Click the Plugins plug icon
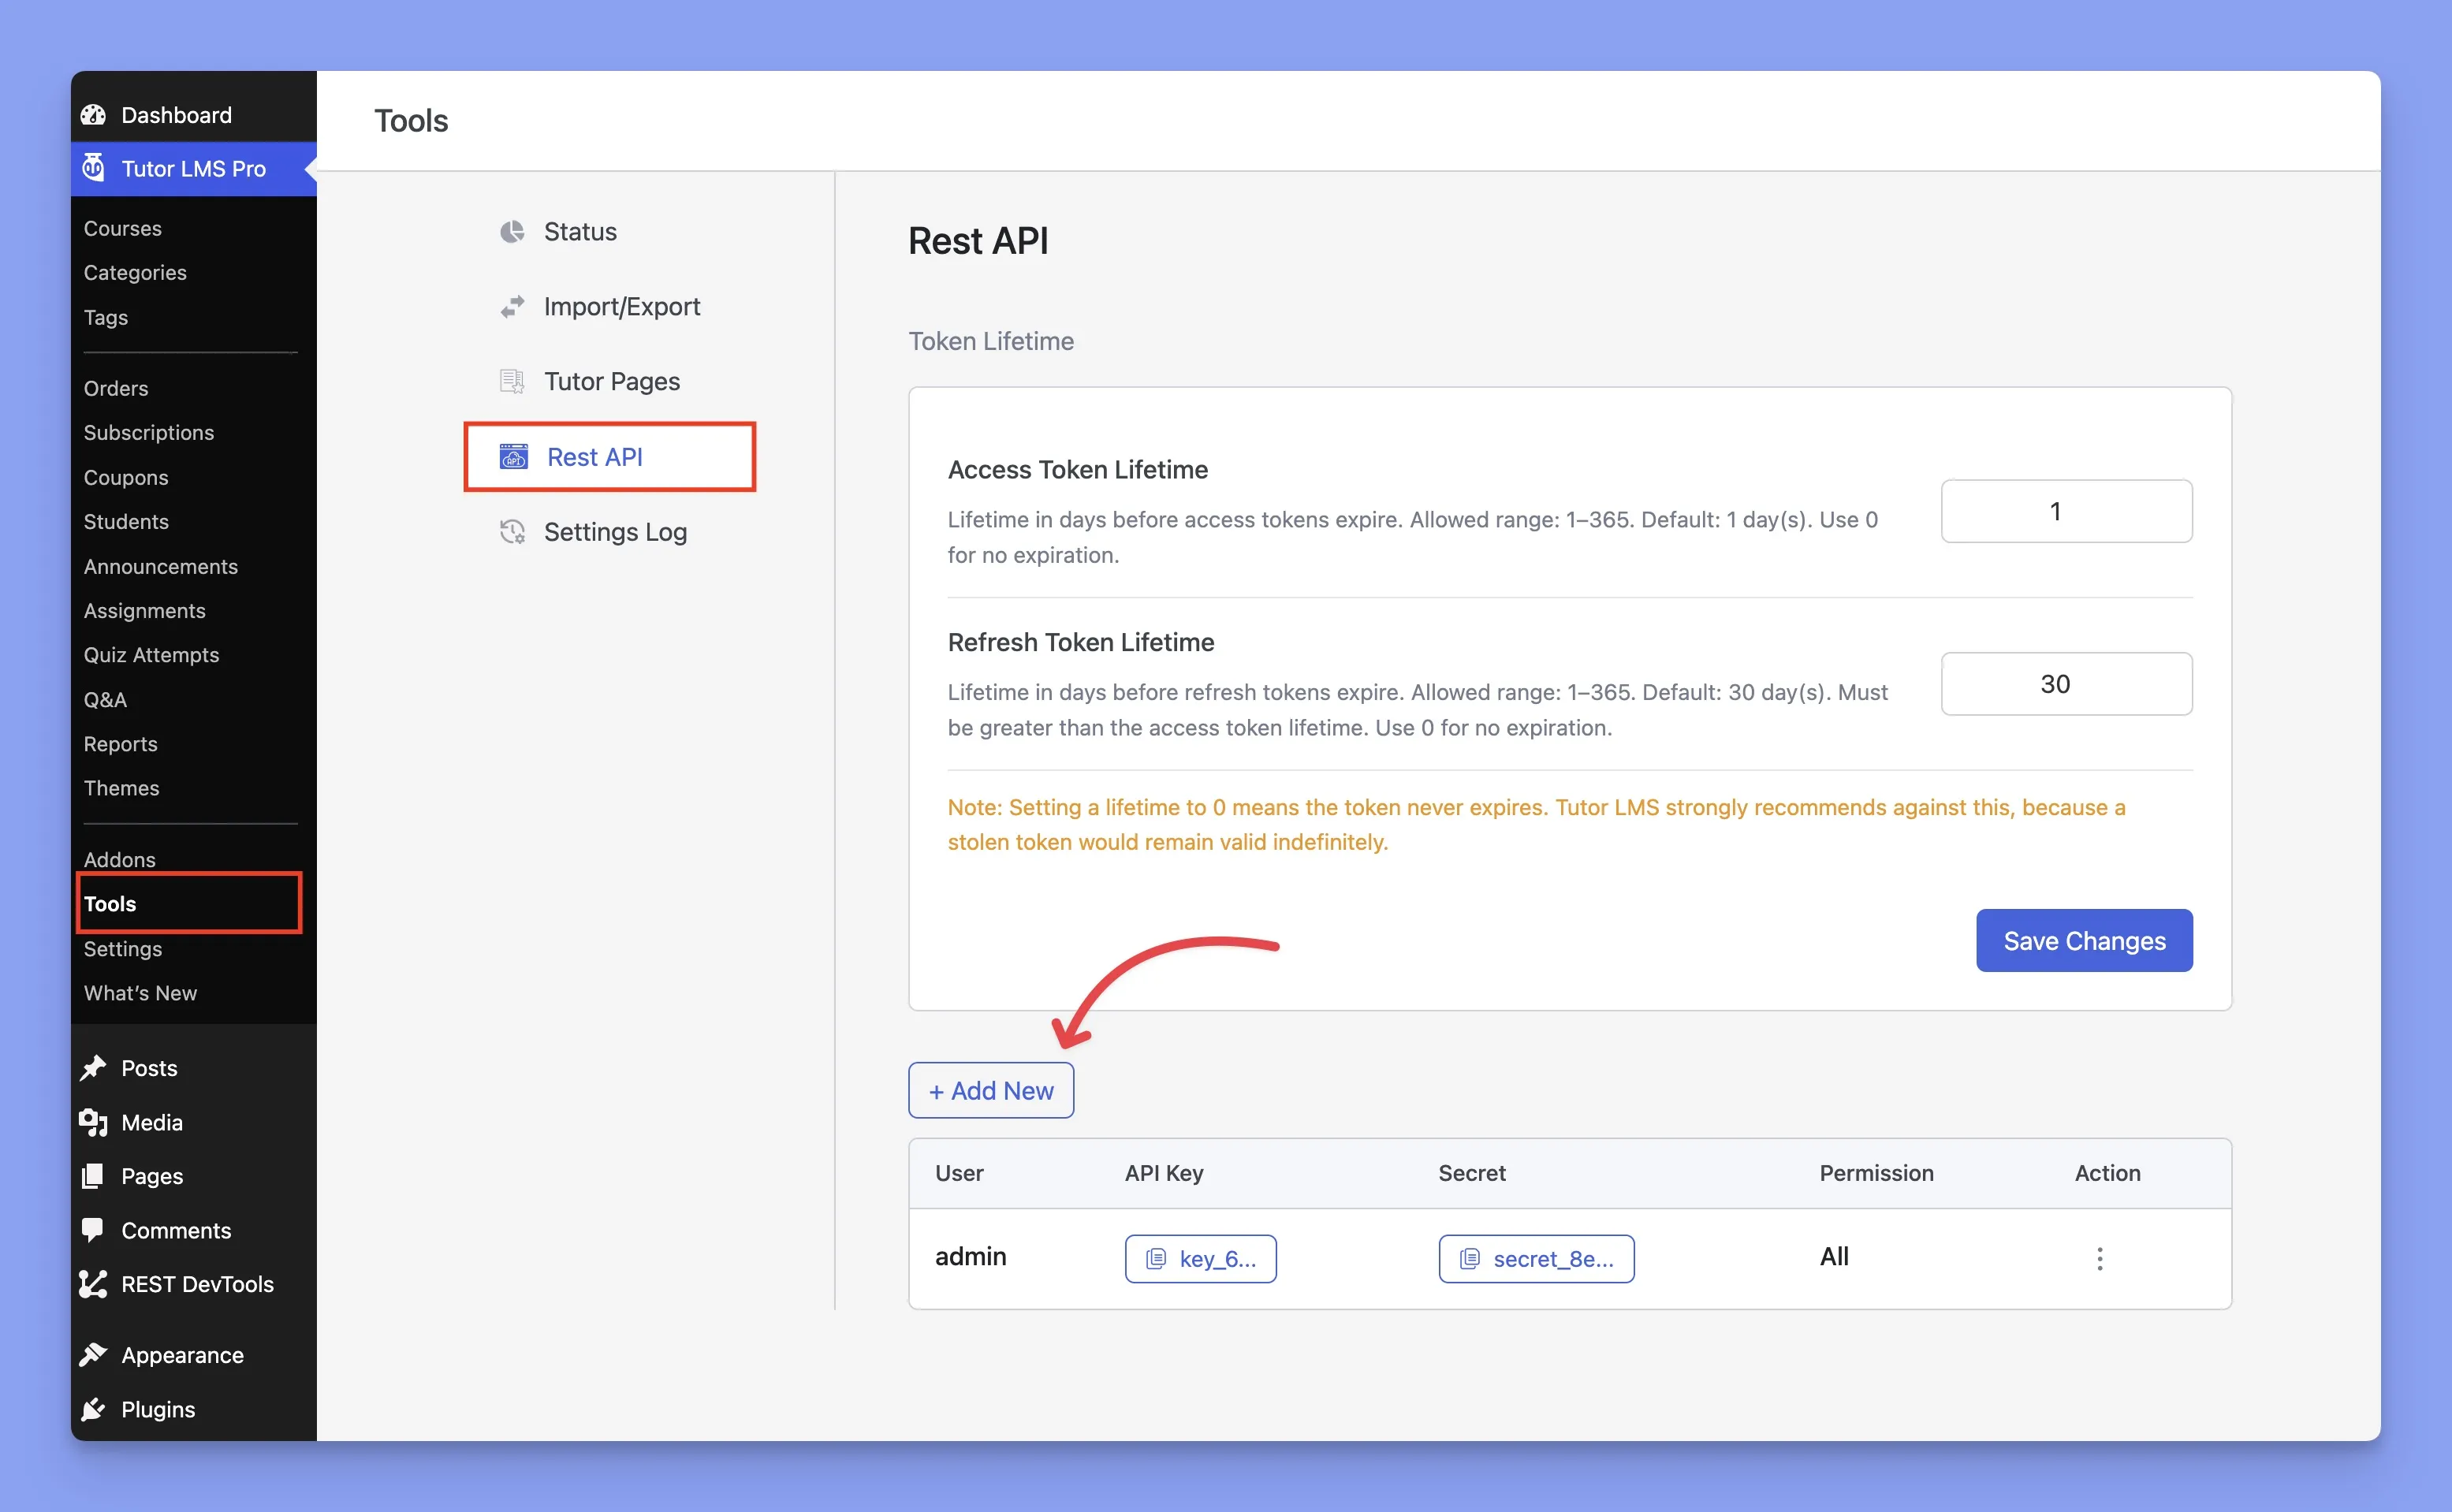 tap(93, 1409)
